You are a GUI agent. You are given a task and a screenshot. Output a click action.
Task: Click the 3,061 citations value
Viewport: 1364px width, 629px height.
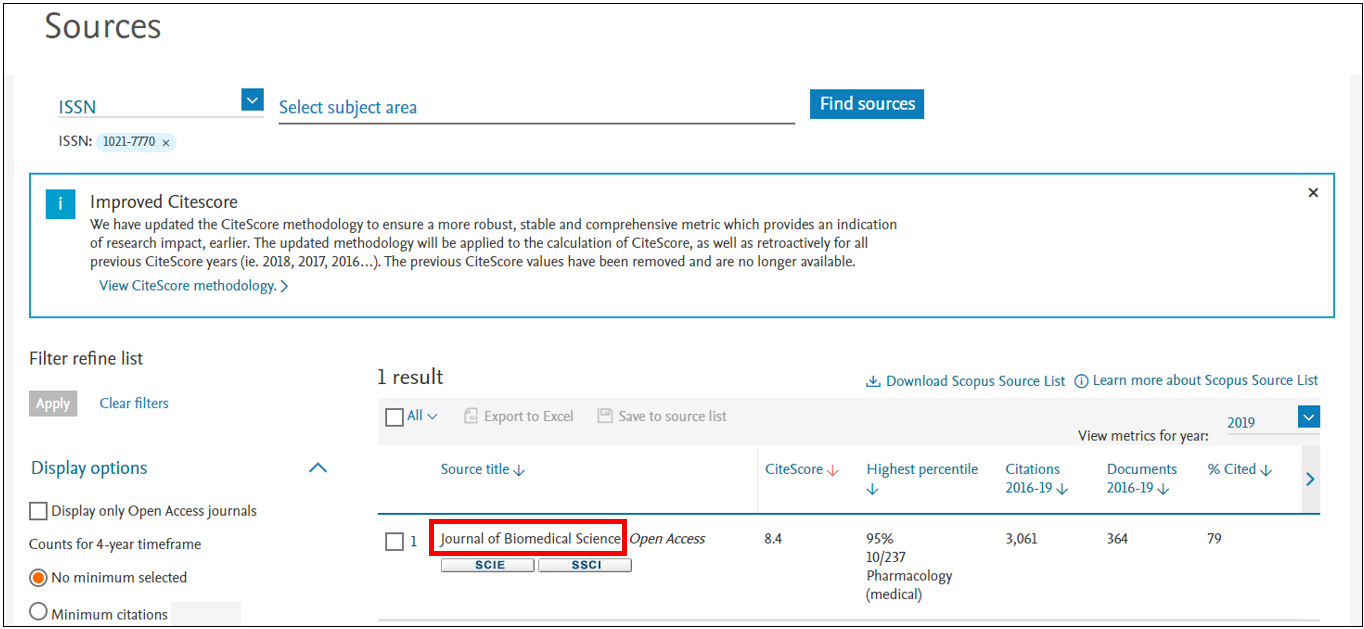pos(1022,539)
